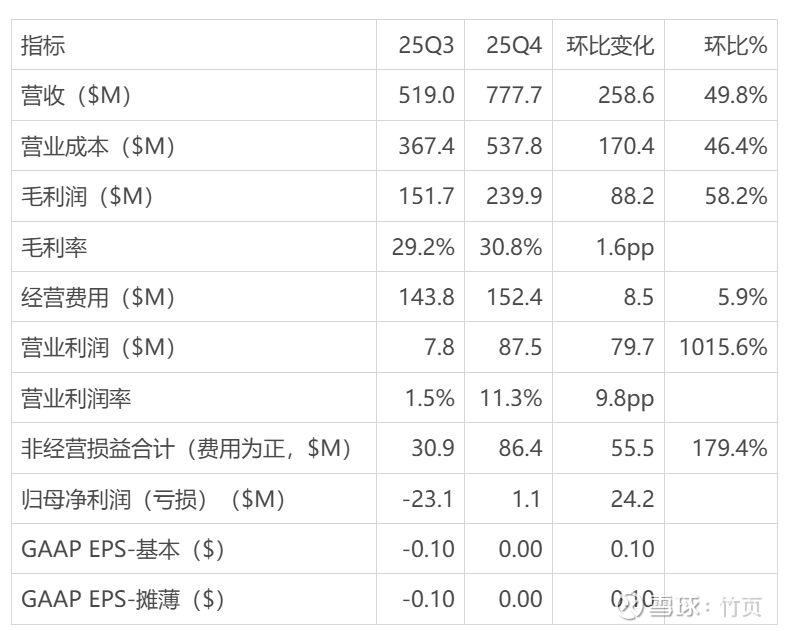The height and width of the screenshot is (631, 785).
Task: Click the 营业利润率 row label
Action: [76, 398]
